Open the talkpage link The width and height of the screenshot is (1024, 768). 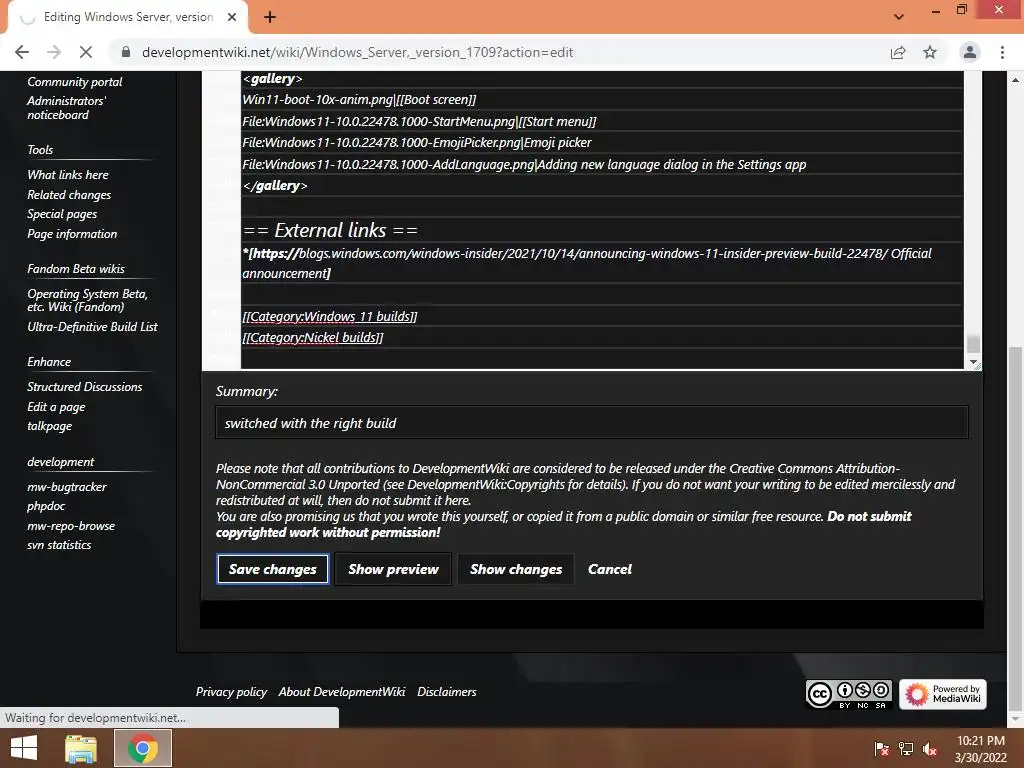tap(50, 426)
